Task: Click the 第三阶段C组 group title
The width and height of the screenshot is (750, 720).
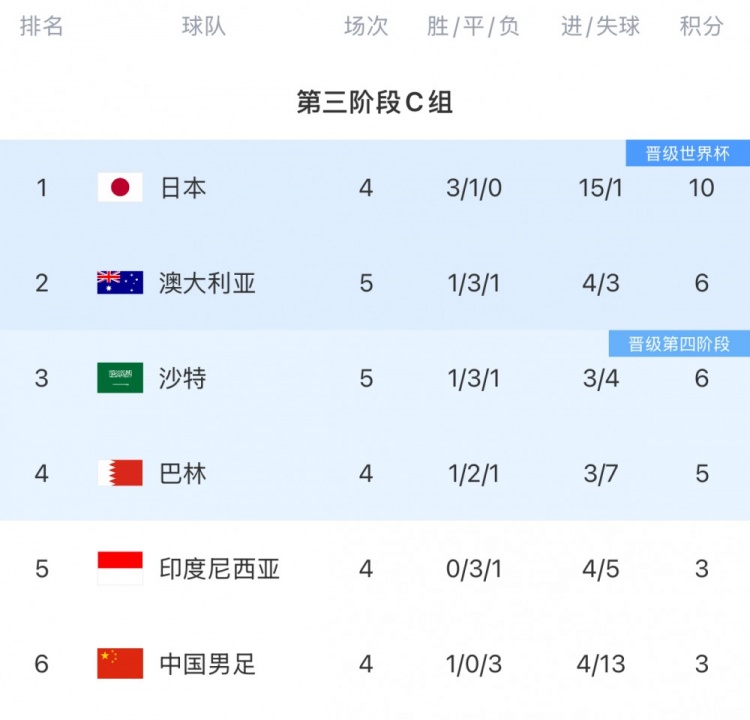Action: pyautogui.click(x=375, y=102)
